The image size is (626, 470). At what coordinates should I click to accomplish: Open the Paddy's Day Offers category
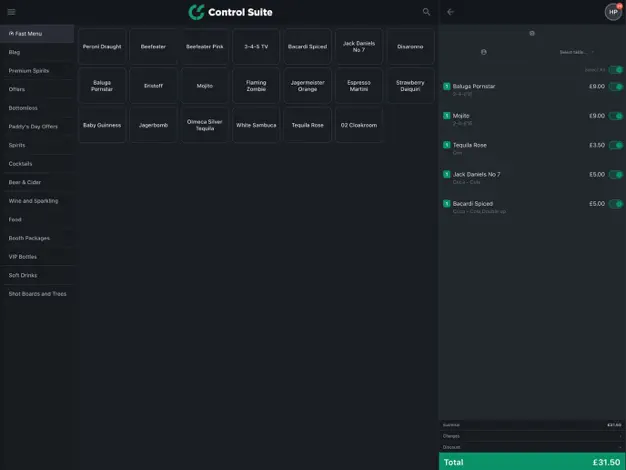37,127
